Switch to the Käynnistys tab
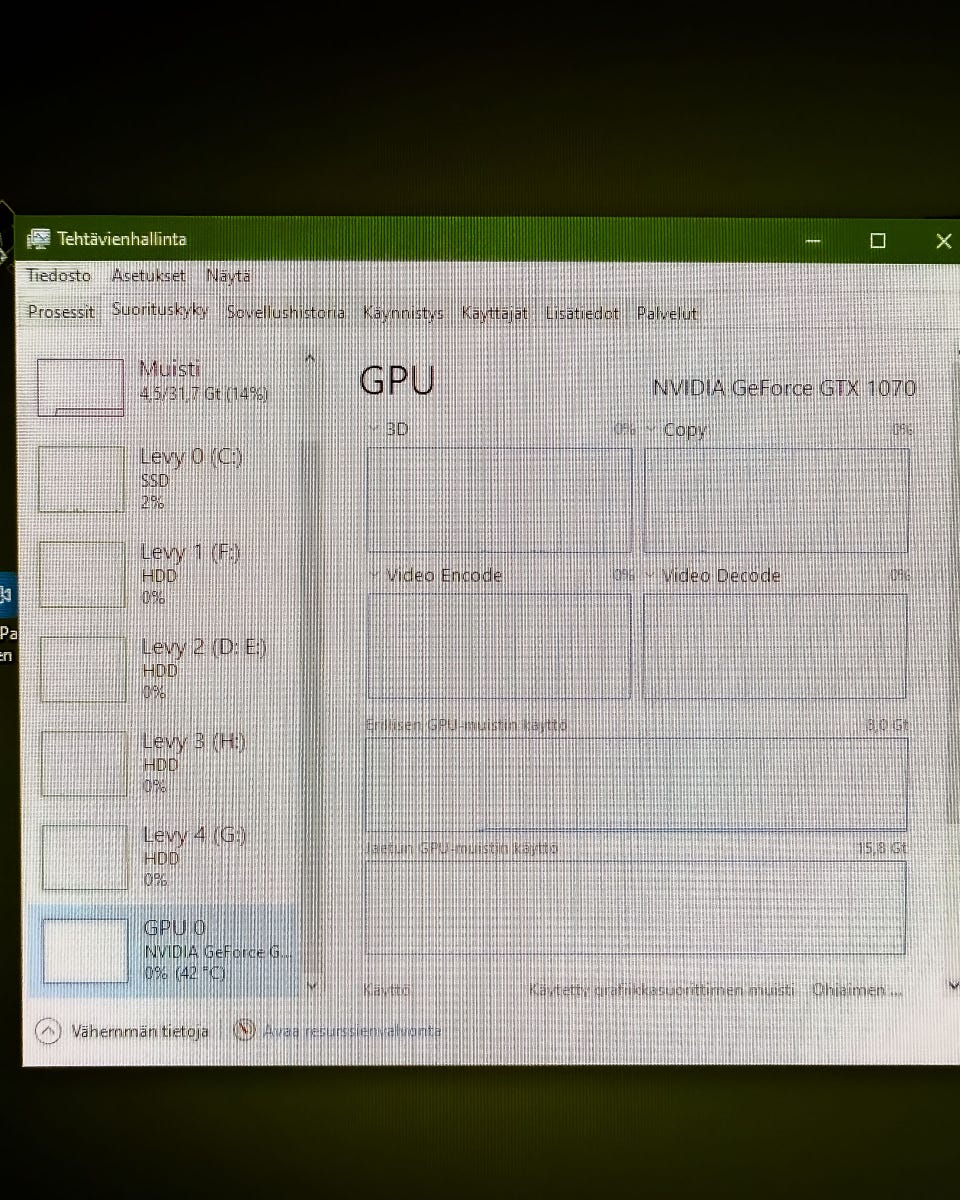Screen dimensions: 960x1200 tap(403, 313)
